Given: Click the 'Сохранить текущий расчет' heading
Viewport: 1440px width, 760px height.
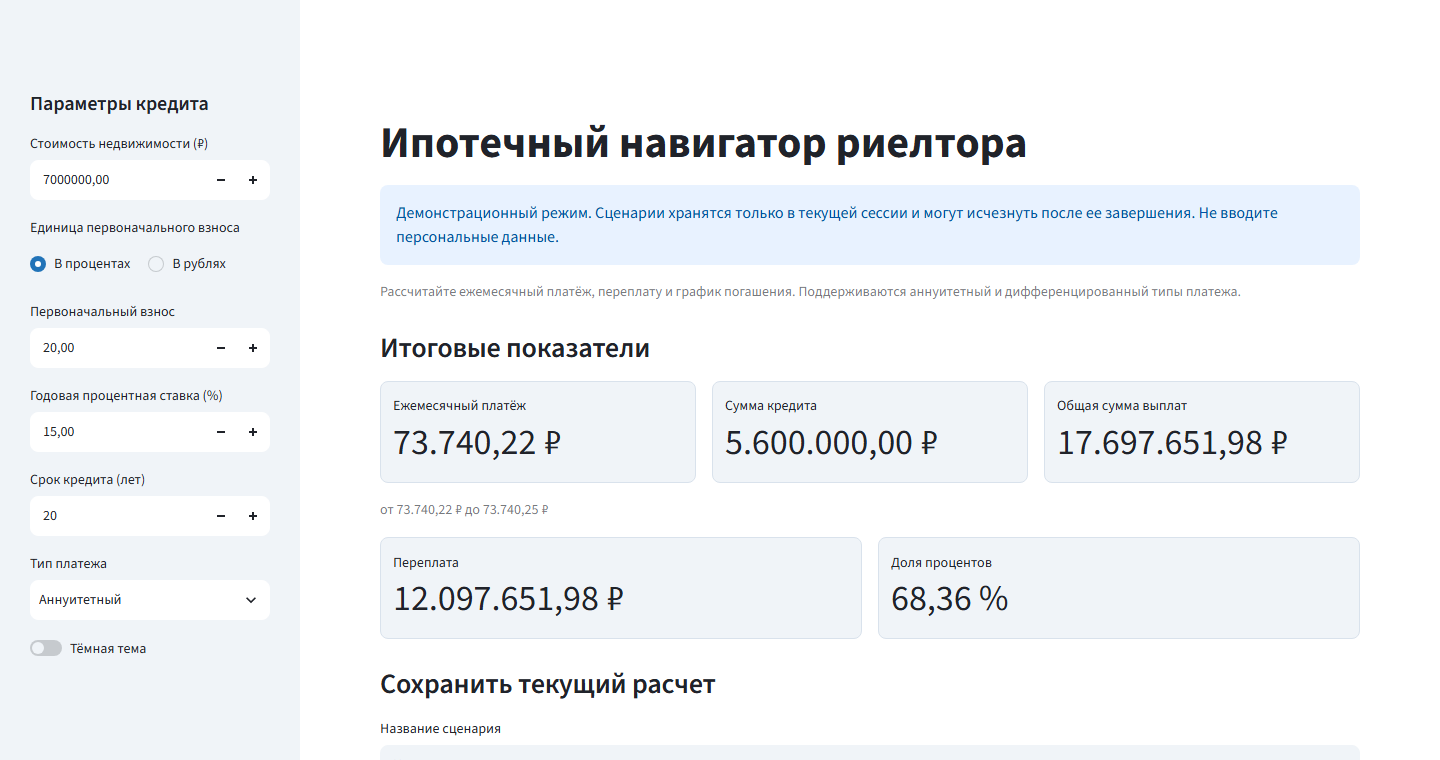Looking at the screenshot, I should coord(548,684).
